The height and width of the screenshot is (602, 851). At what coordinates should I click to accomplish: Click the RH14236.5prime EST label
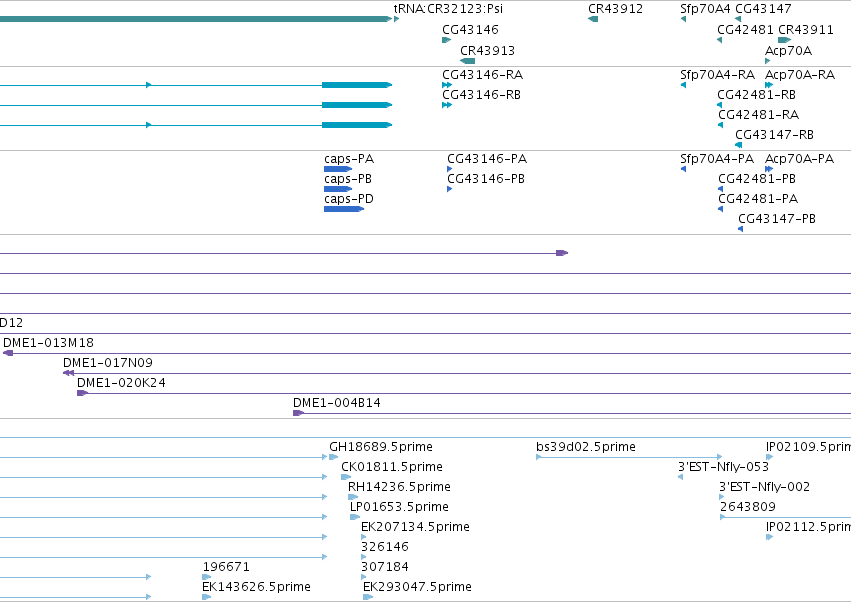399,487
